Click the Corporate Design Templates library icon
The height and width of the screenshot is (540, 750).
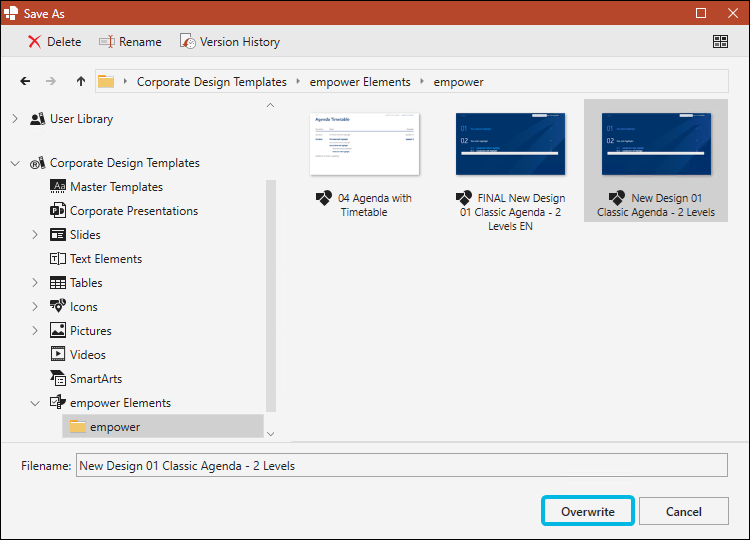tap(38, 163)
